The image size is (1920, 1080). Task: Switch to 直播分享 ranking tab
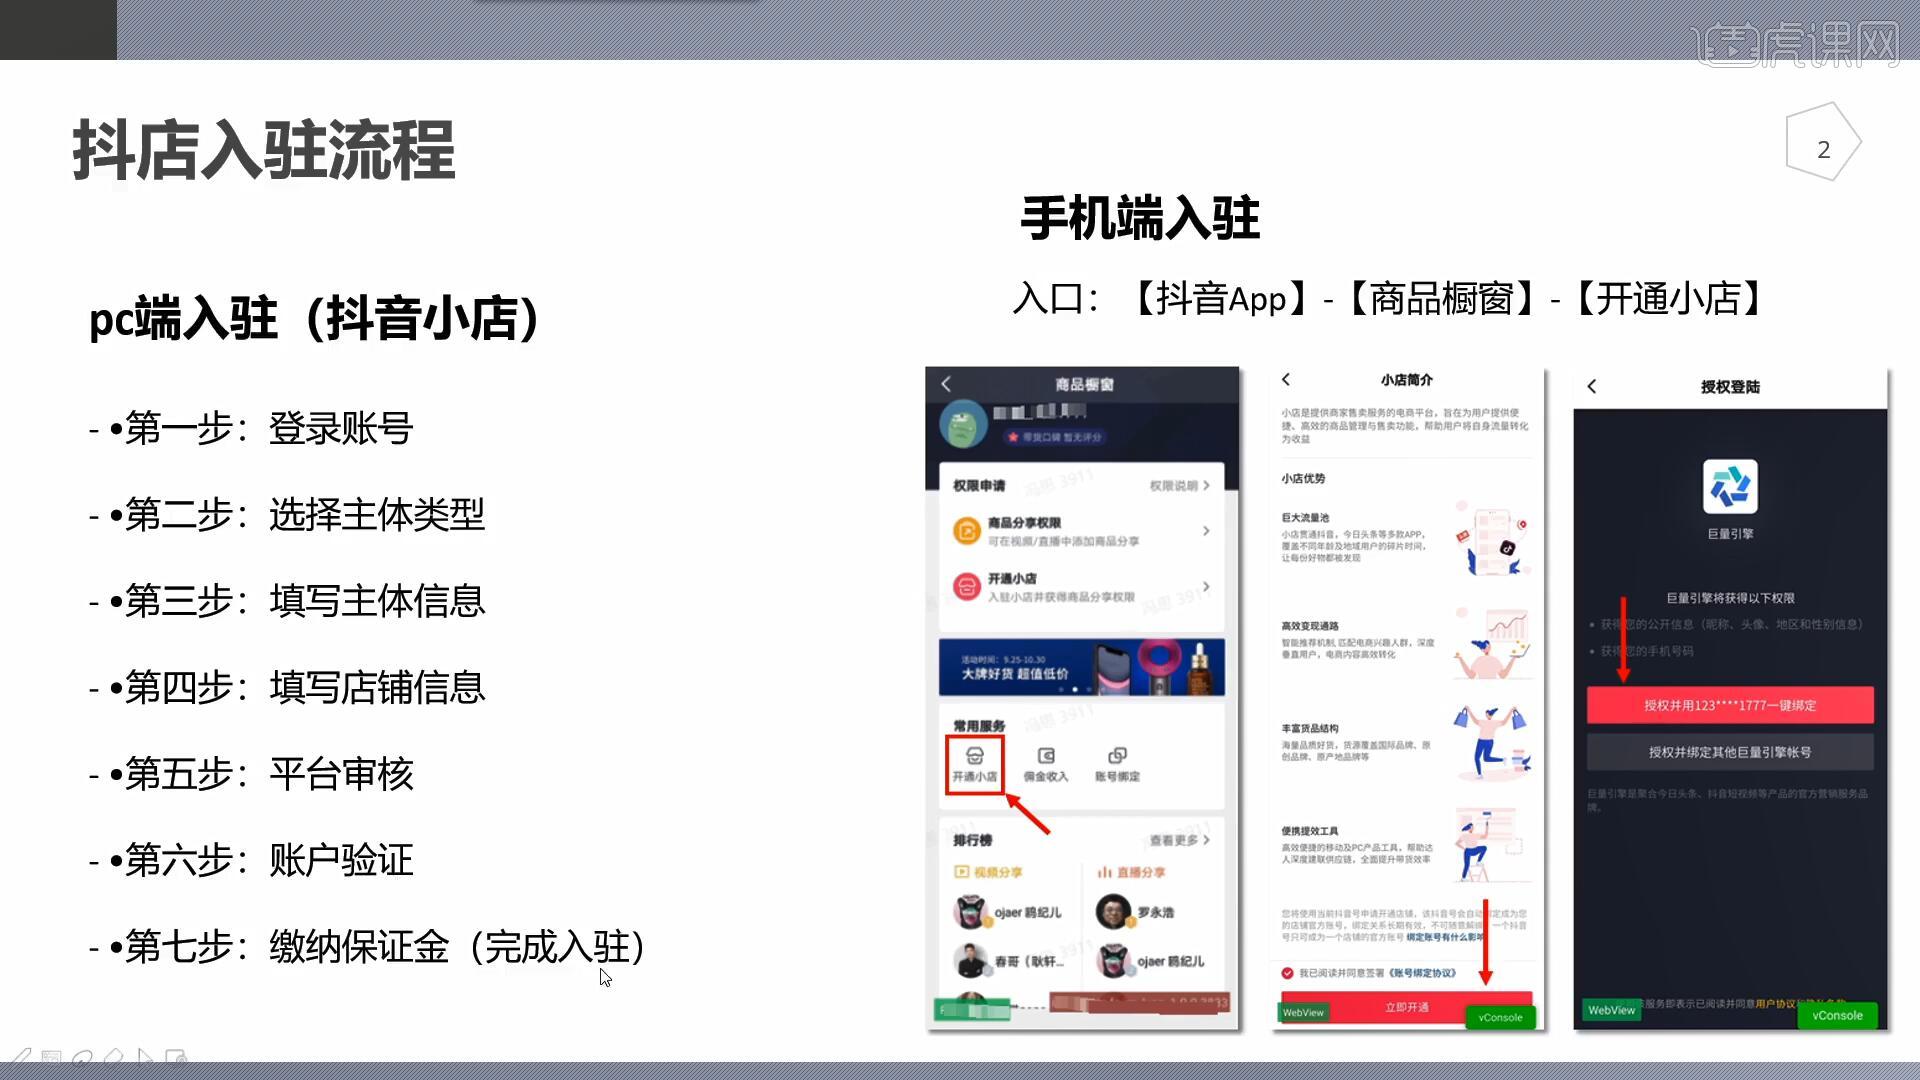point(1132,872)
